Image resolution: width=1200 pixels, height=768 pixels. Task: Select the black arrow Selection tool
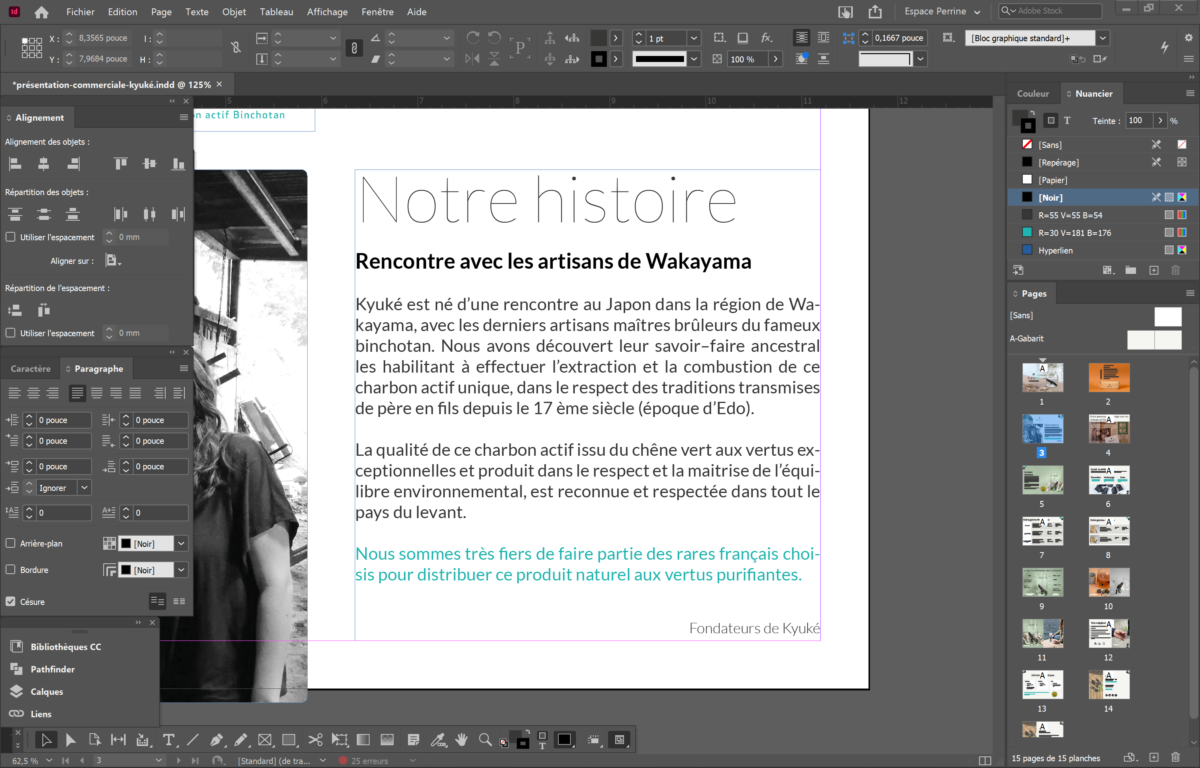point(45,740)
